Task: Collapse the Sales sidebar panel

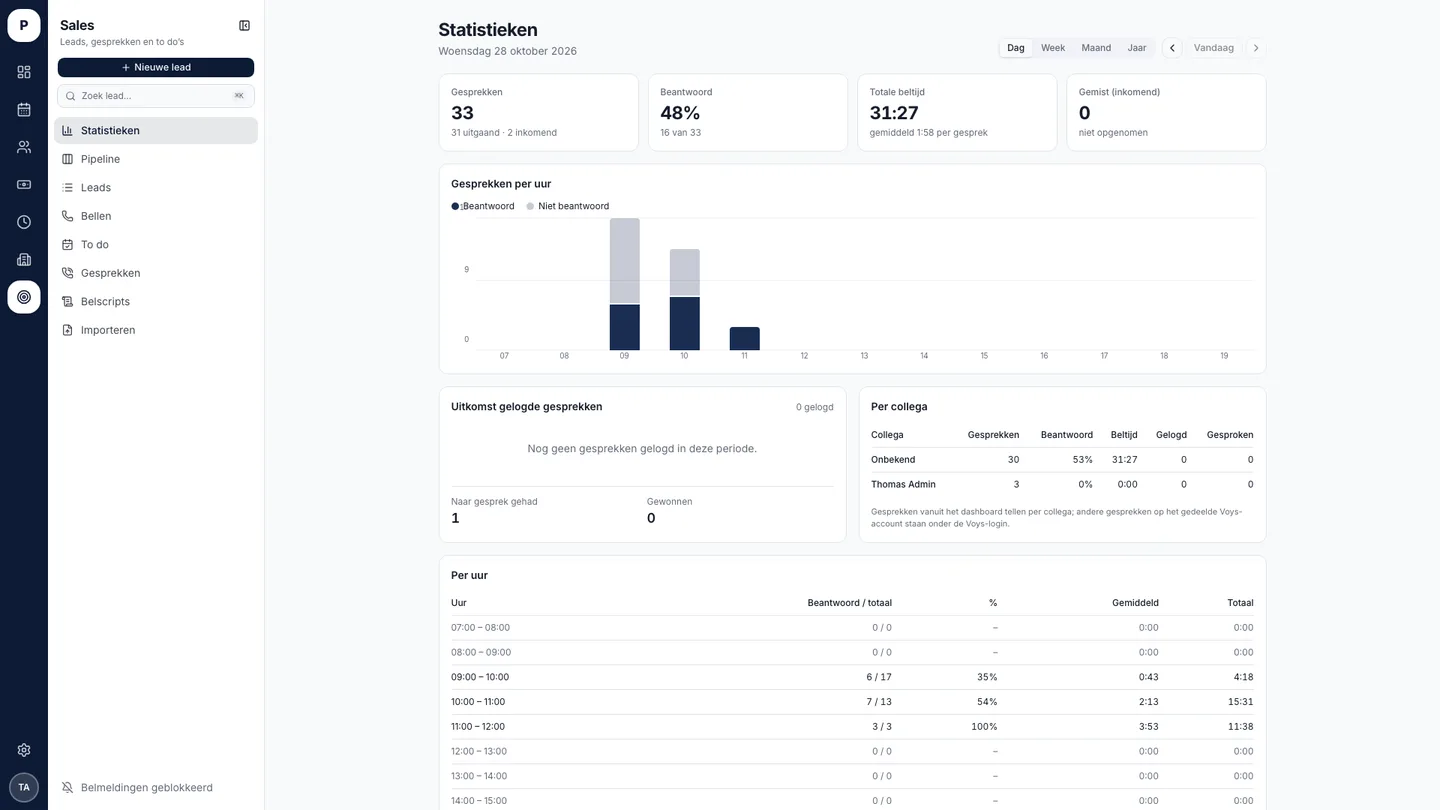Action: tap(245, 26)
